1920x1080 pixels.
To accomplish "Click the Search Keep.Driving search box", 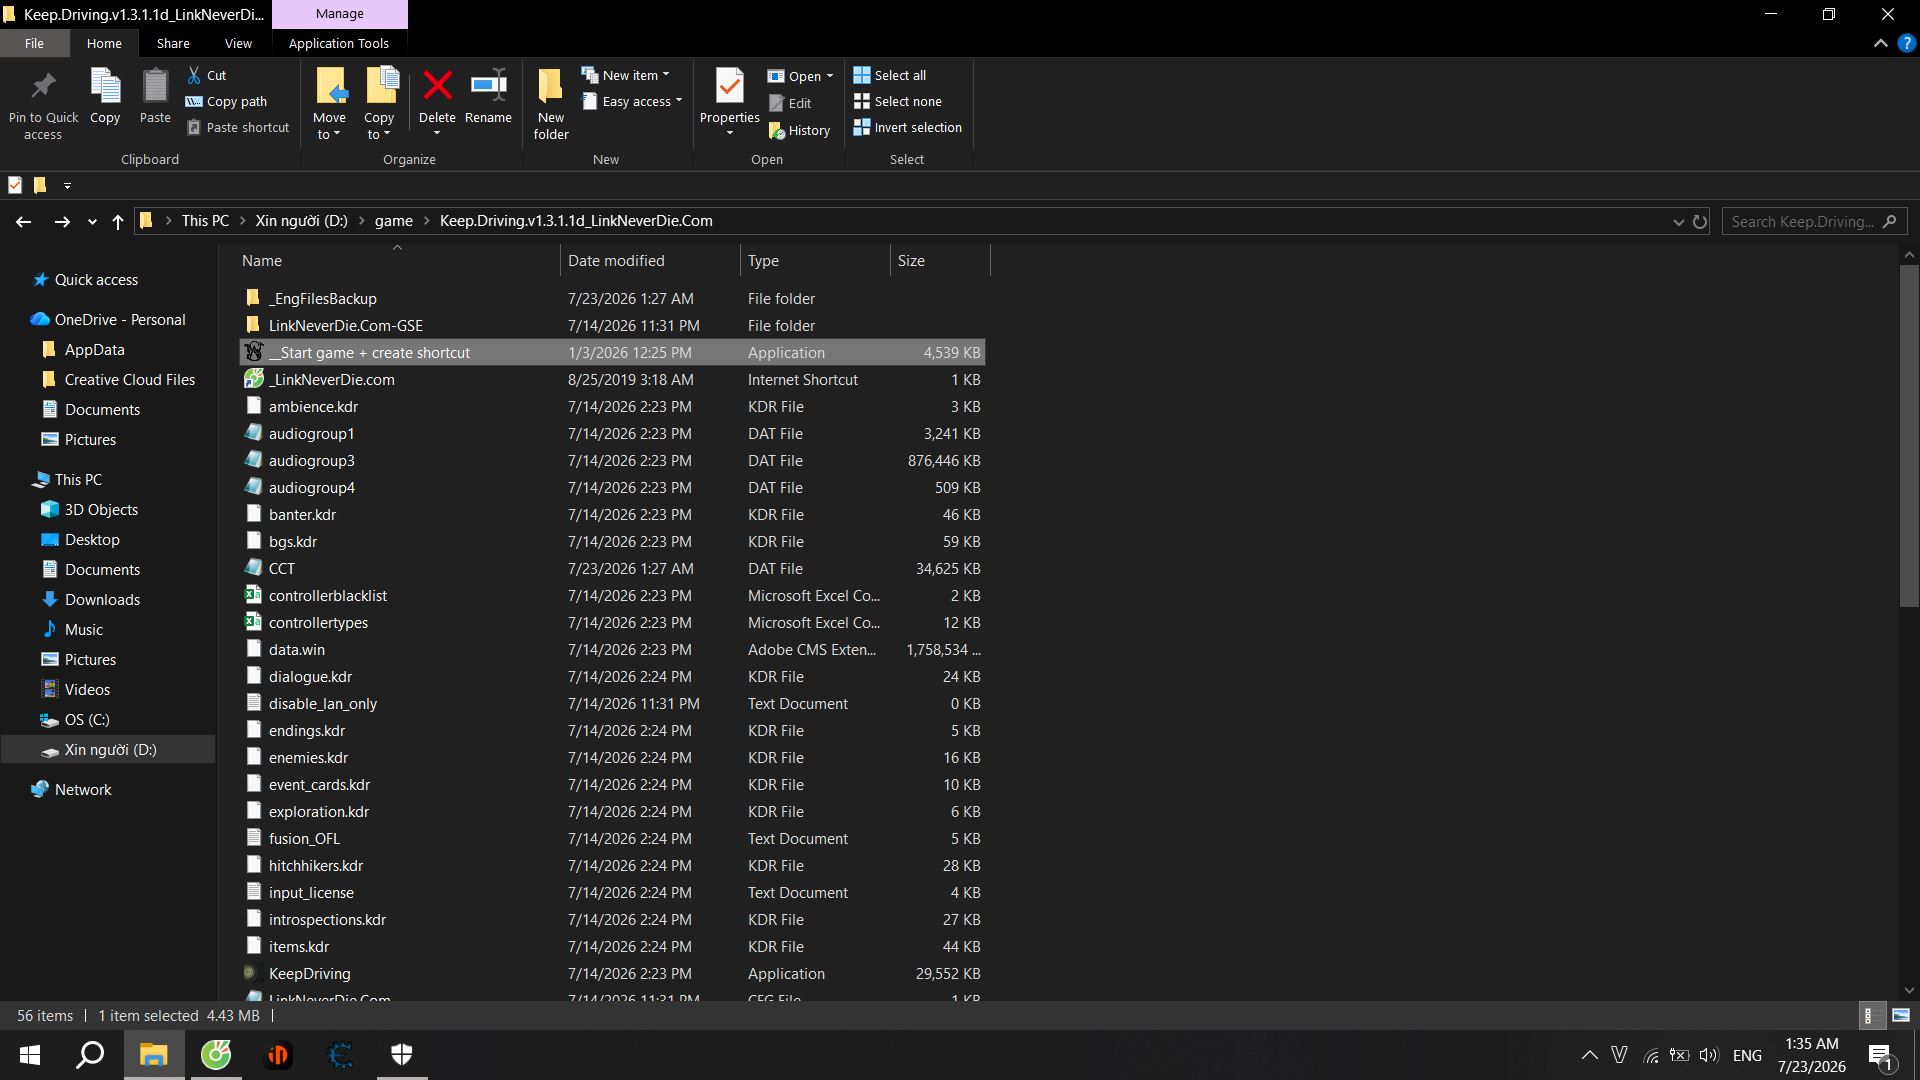I will (1814, 221).
